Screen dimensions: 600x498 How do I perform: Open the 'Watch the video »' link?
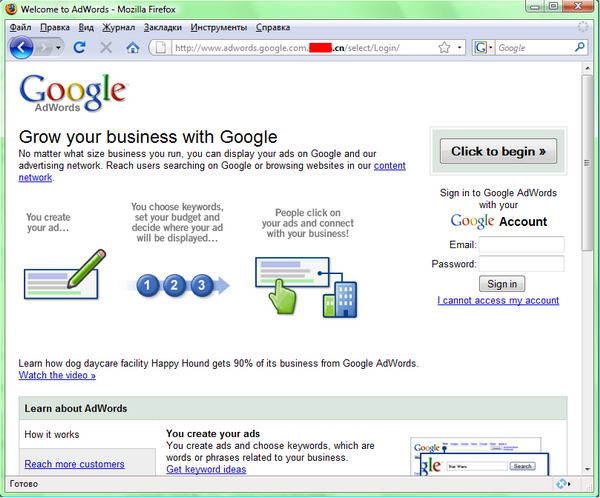(57, 375)
